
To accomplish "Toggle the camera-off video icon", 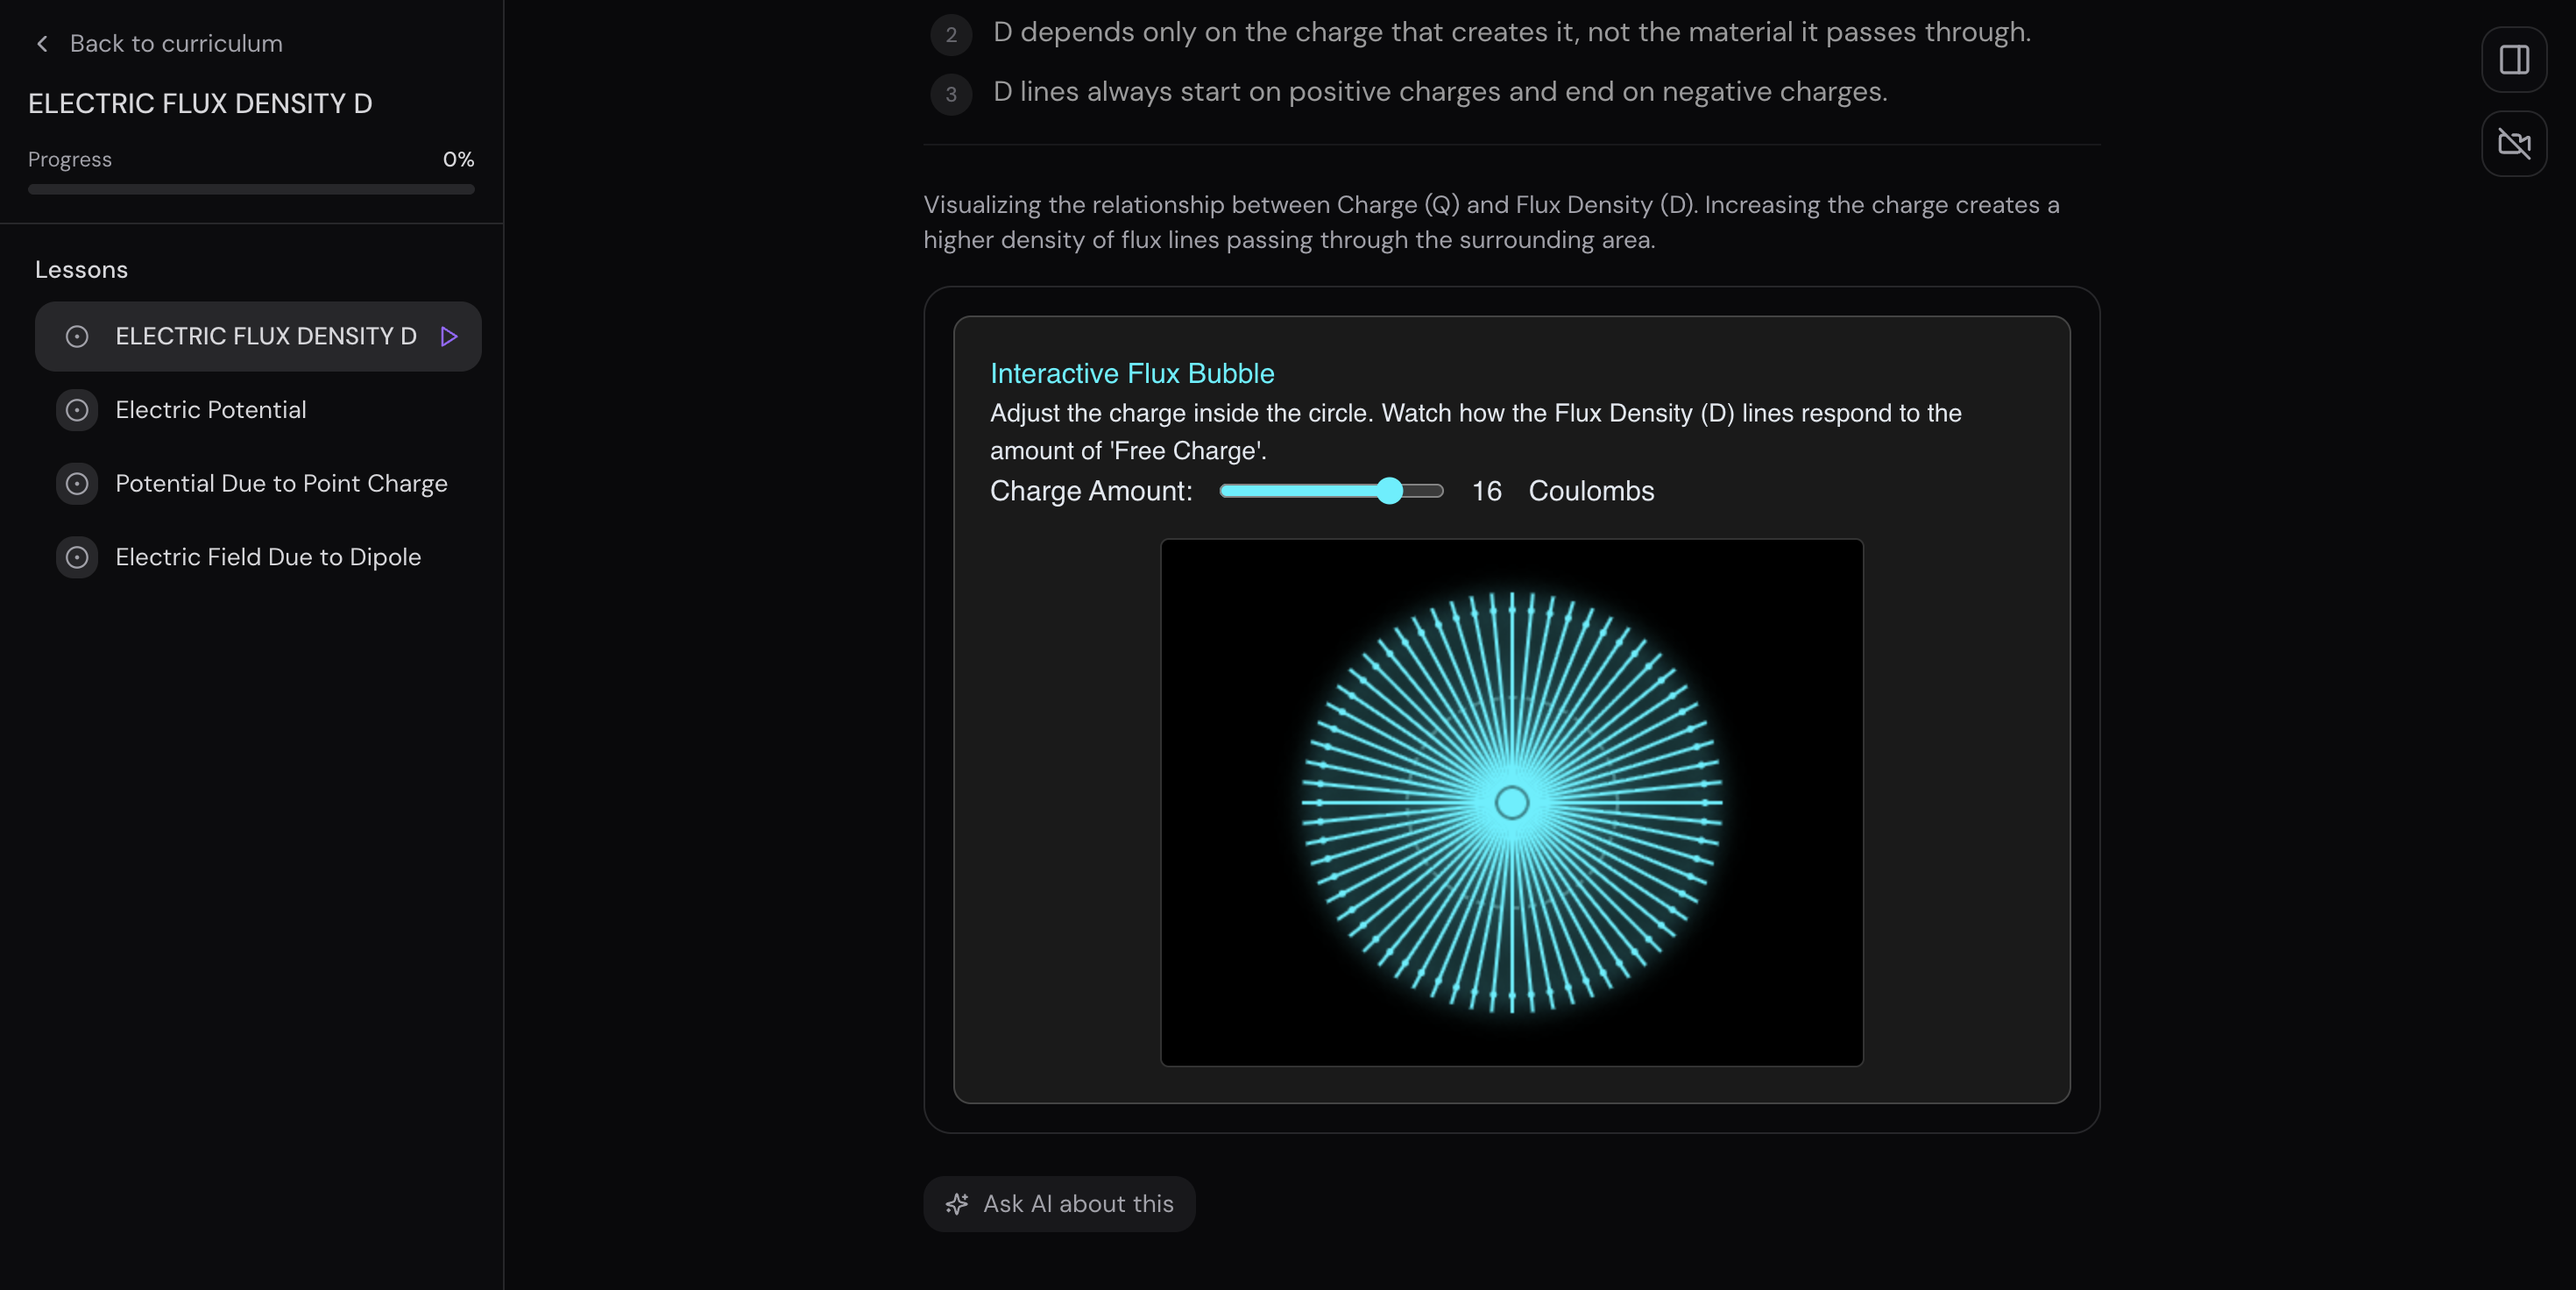I will point(2513,144).
